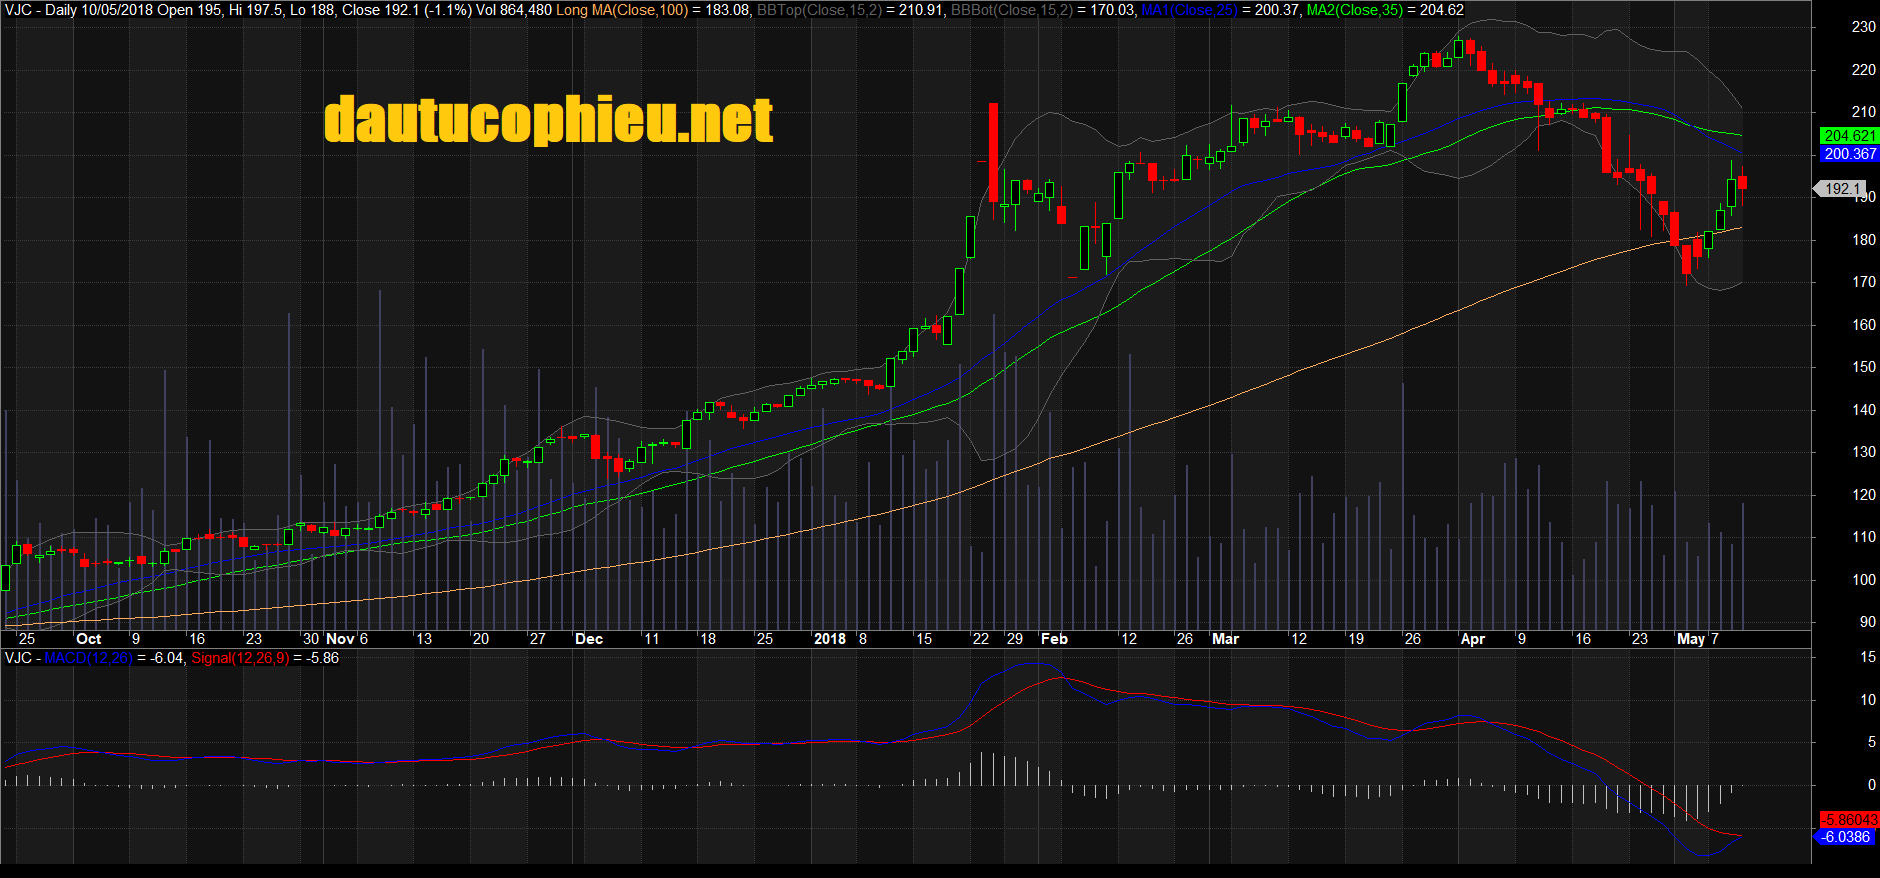1880x878 pixels.
Task: Click the May label on date axis
Action: point(1690,639)
